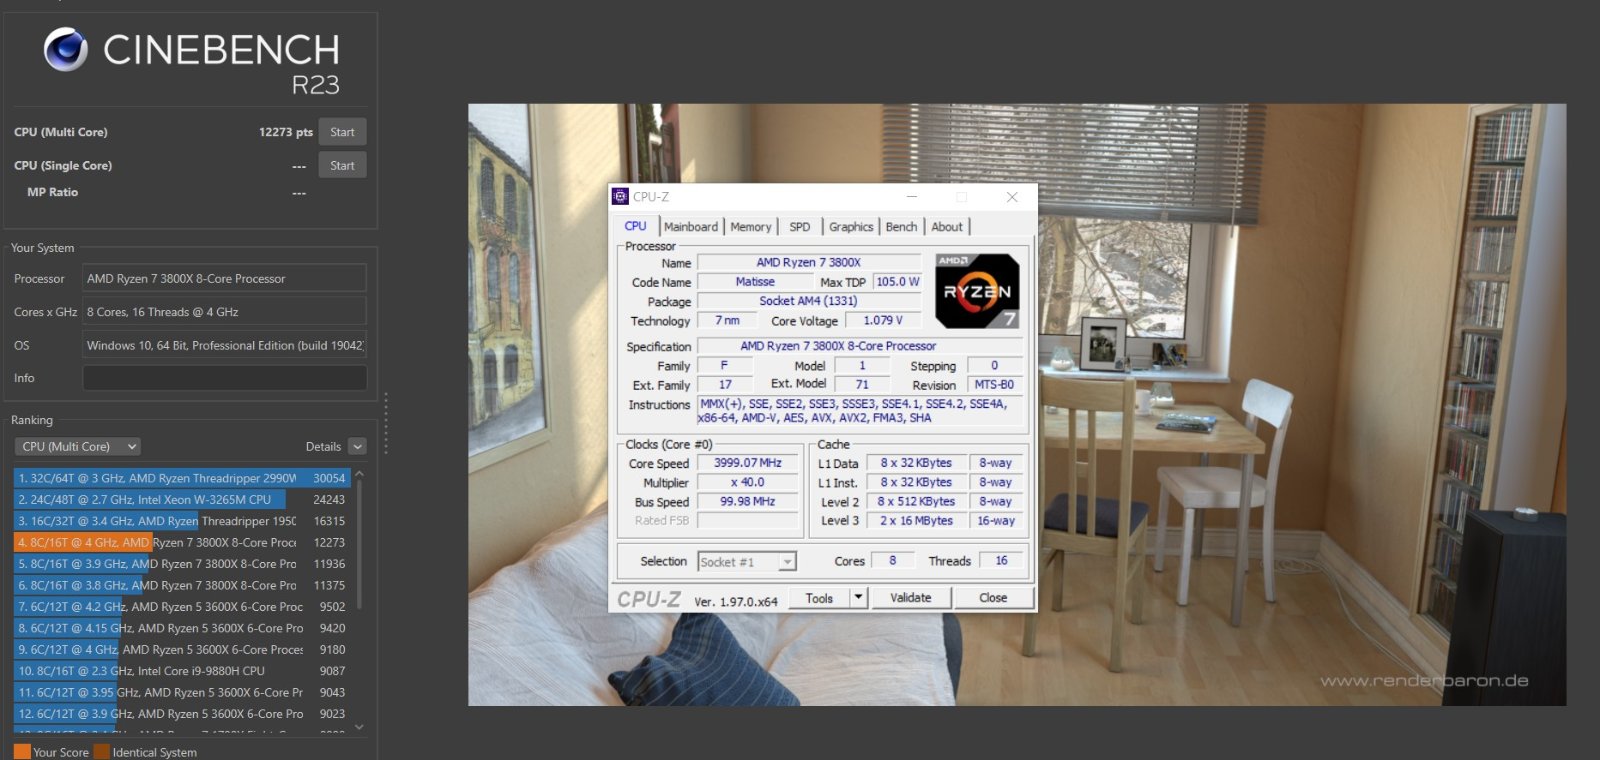
Task: Select ranking row 2 Intel Xeon W-3265M
Action: [x=182, y=499]
